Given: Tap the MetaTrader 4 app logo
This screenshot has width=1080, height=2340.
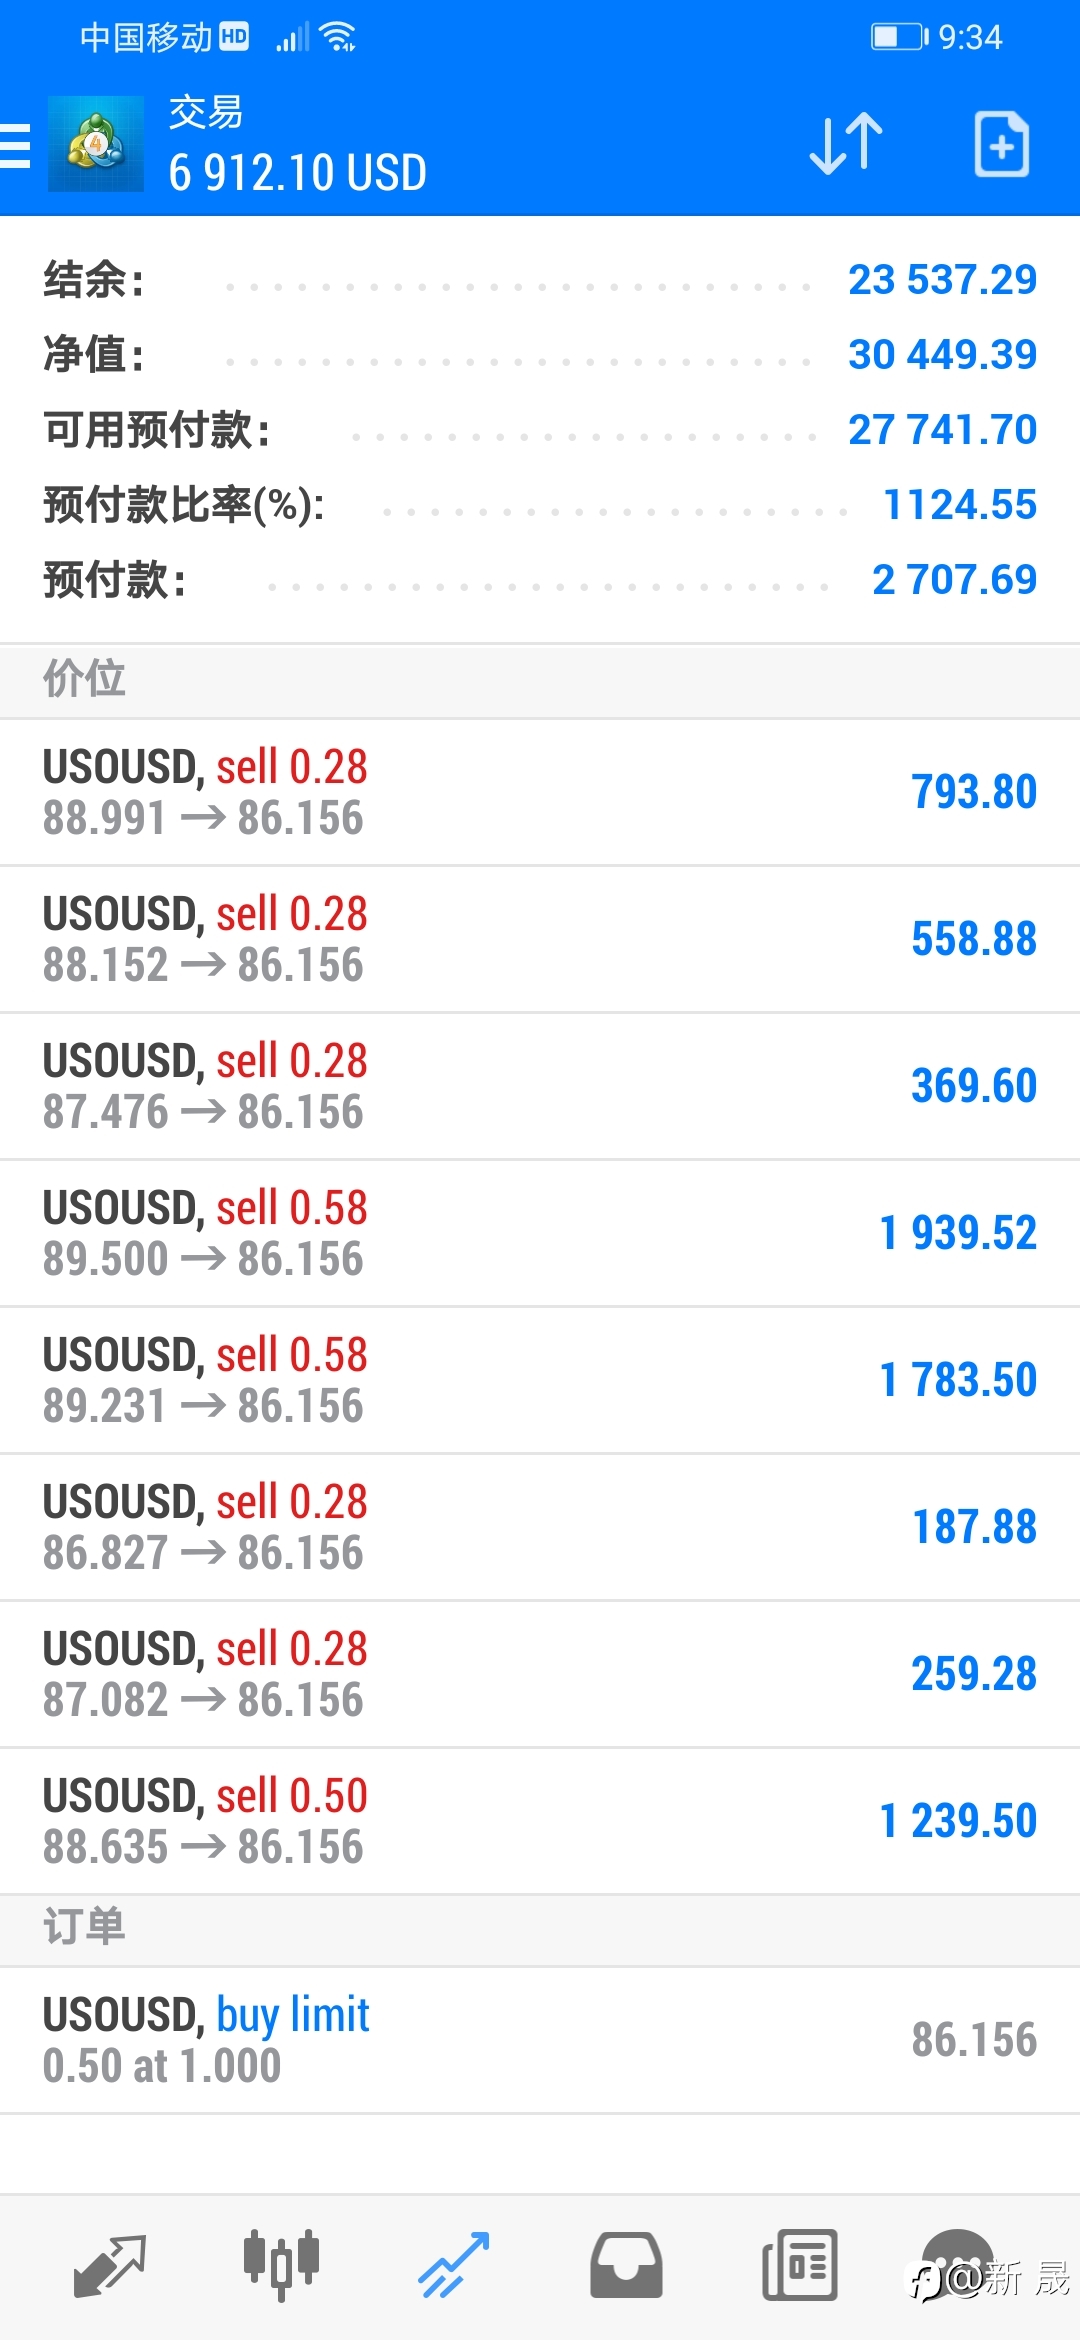Looking at the screenshot, I should (96, 144).
